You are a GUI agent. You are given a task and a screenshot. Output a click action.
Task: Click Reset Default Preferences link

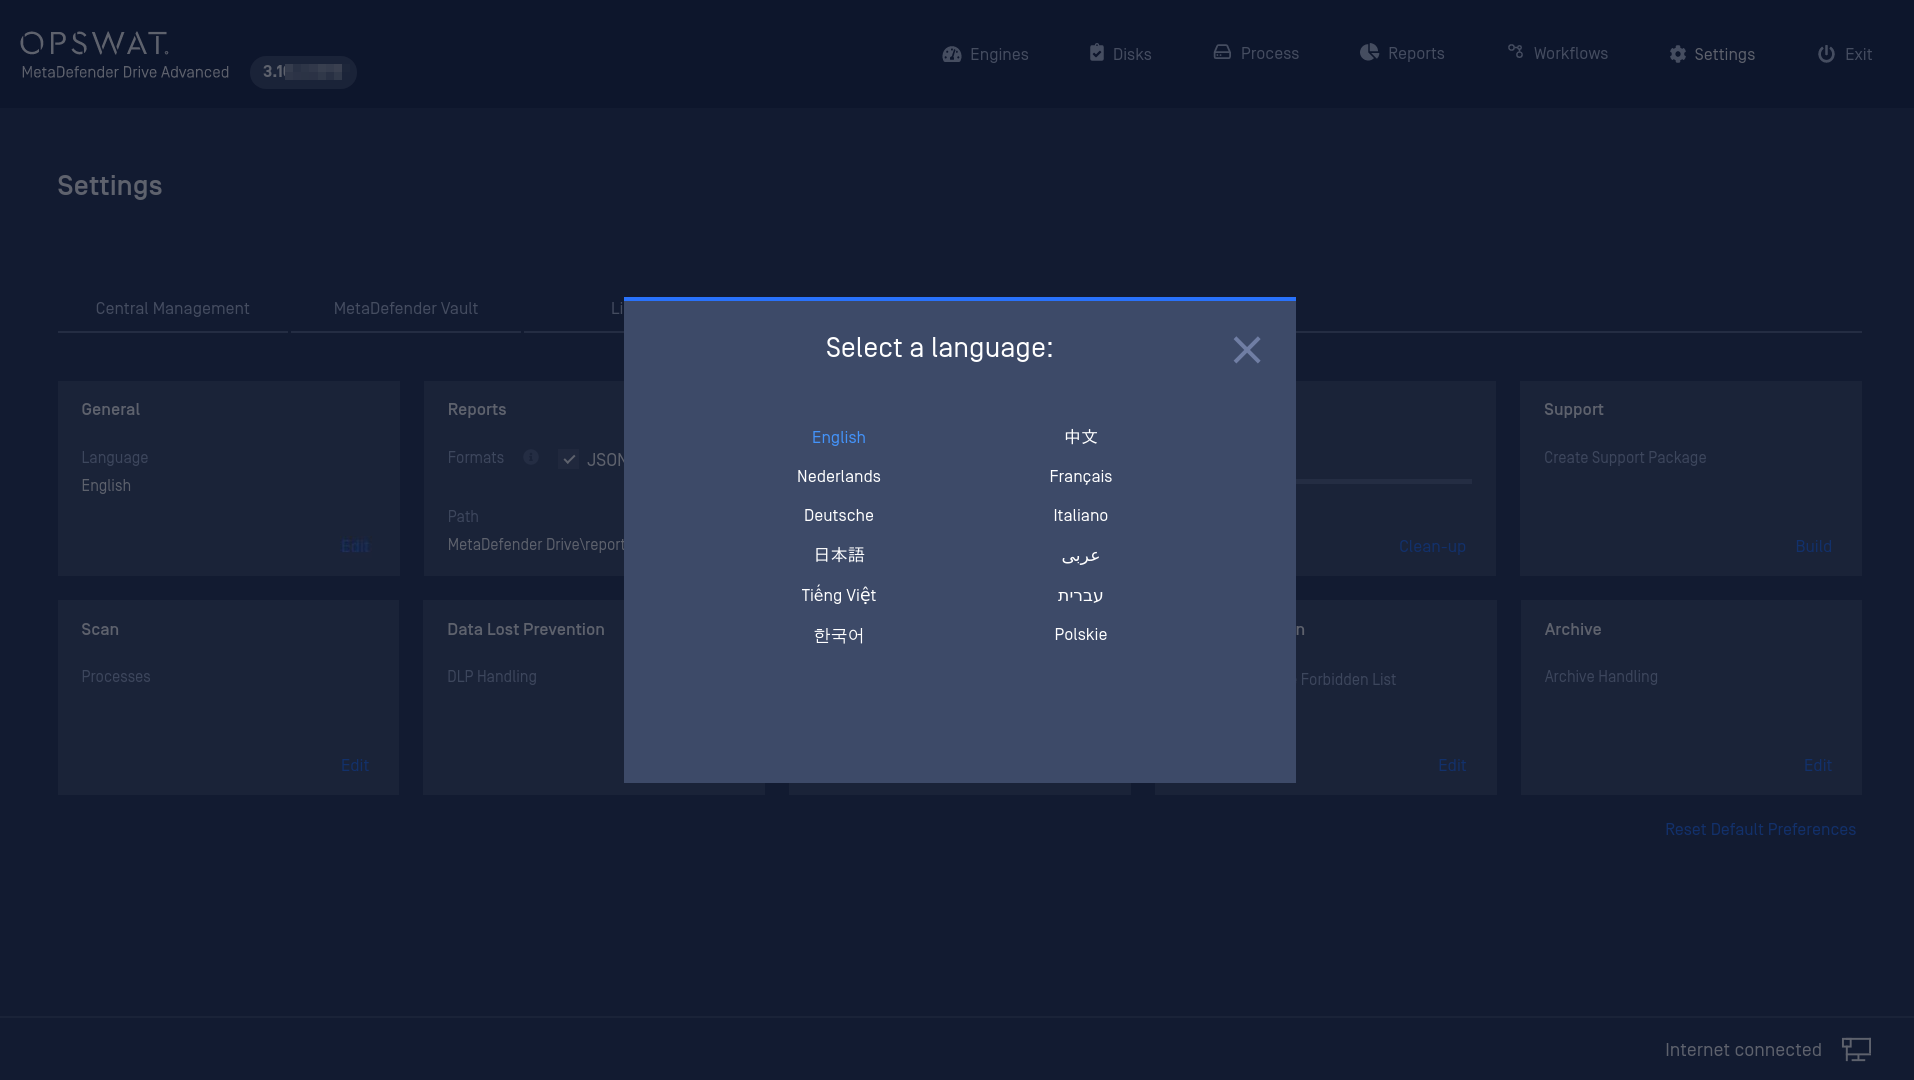pyautogui.click(x=1759, y=829)
